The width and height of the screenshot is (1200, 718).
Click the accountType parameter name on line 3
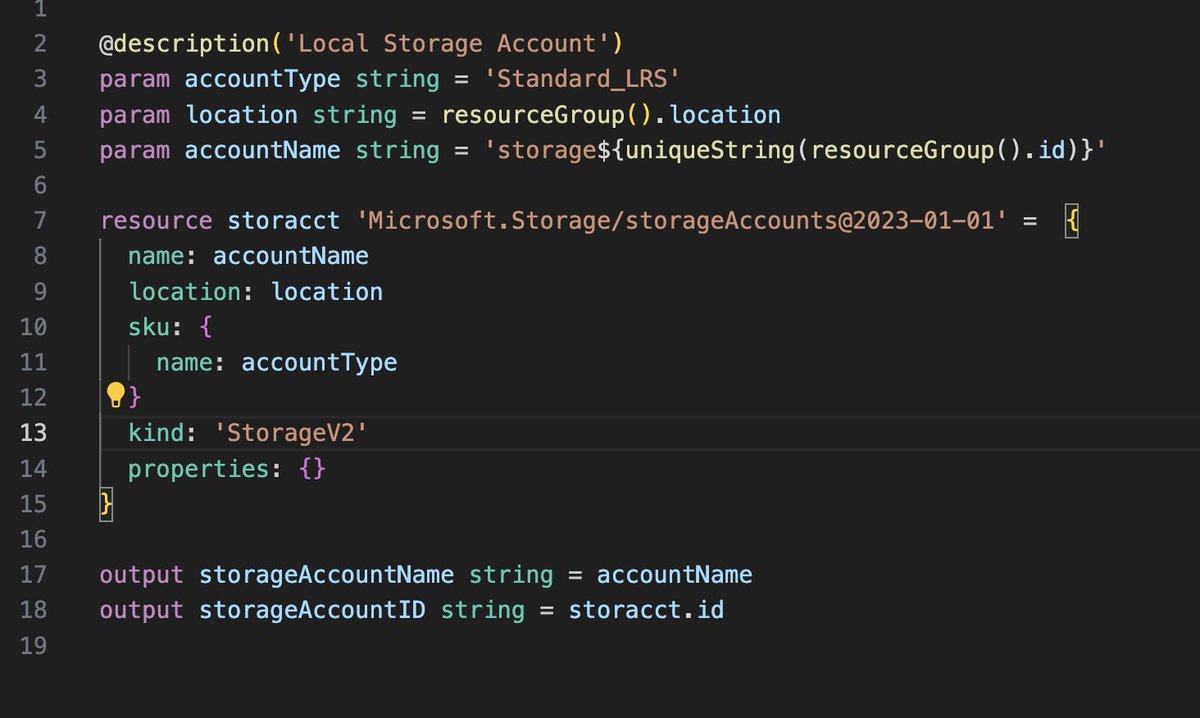(x=263, y=79)
